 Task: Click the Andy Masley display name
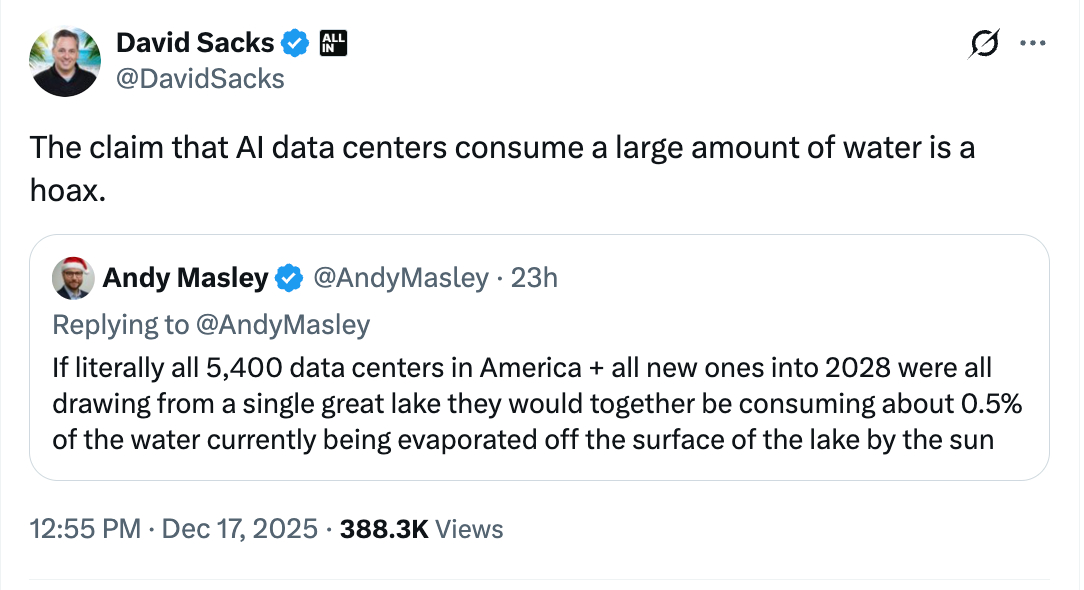click(x=185, y=278)
